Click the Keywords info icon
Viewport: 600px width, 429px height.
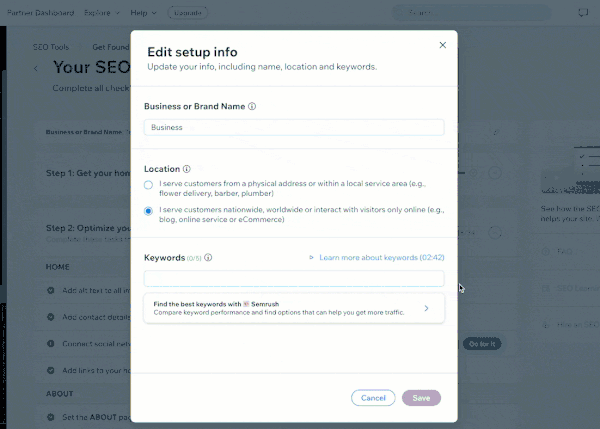(x=208, y=258)
